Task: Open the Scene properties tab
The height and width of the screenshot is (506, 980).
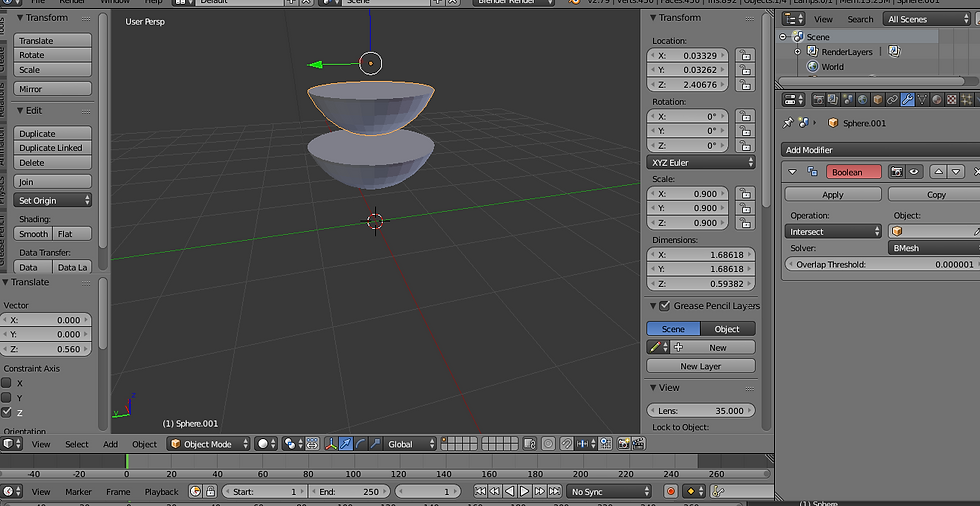Action: click(848, 99)
